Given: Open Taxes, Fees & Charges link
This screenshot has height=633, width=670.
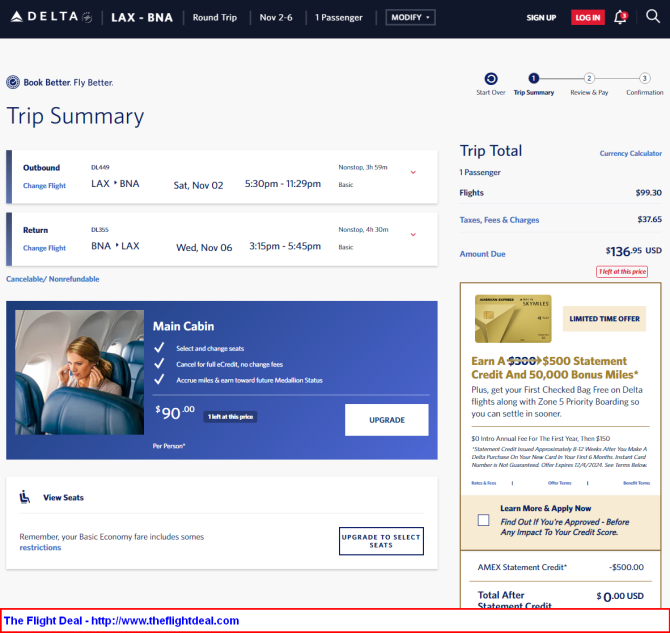Looking at the screenshot, I should click(x=499, y=220).
